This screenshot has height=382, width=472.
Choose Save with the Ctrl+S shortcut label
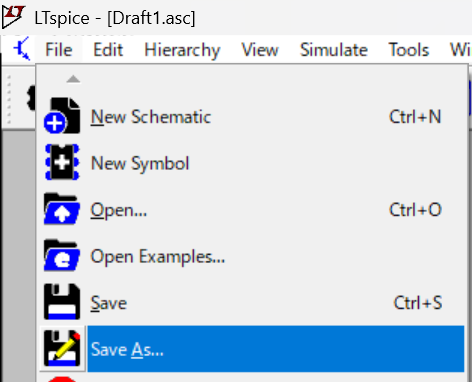[252, 302]
